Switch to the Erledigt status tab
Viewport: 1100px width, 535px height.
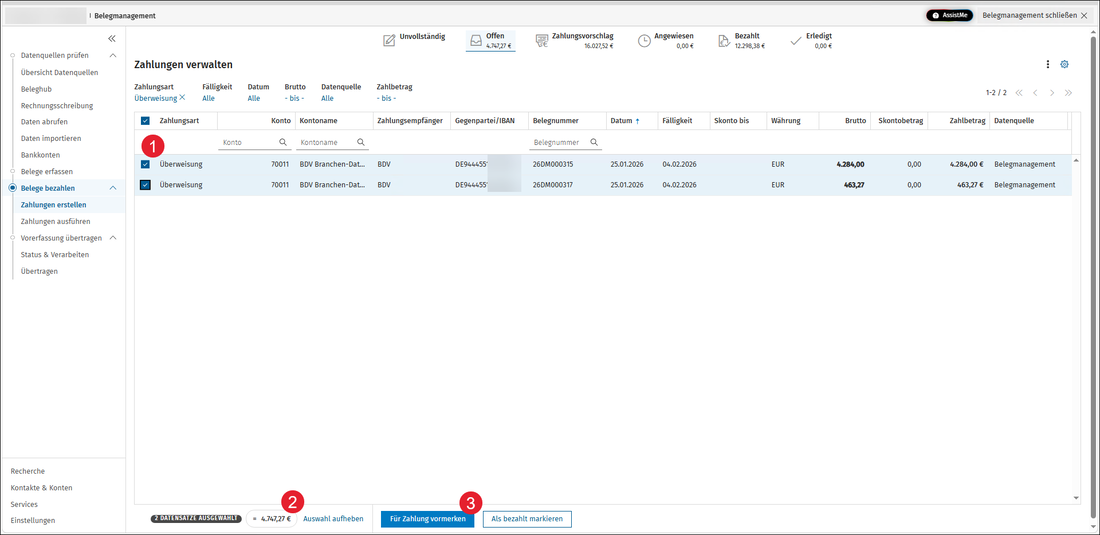click(811, 40)
